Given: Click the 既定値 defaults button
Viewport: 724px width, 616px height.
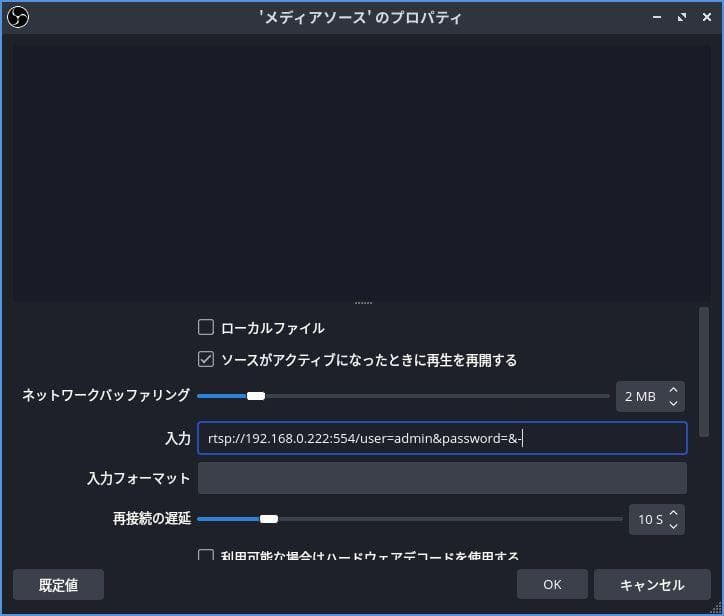Looking at the screenshot, I should click(58, 585).
